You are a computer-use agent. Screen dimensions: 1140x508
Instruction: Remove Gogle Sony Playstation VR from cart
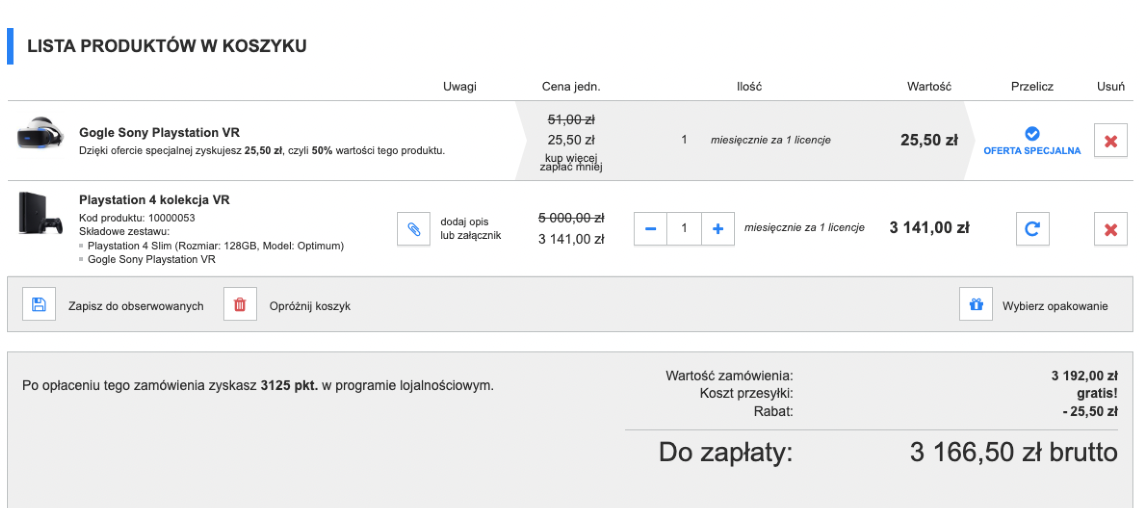coord(1110,141)
